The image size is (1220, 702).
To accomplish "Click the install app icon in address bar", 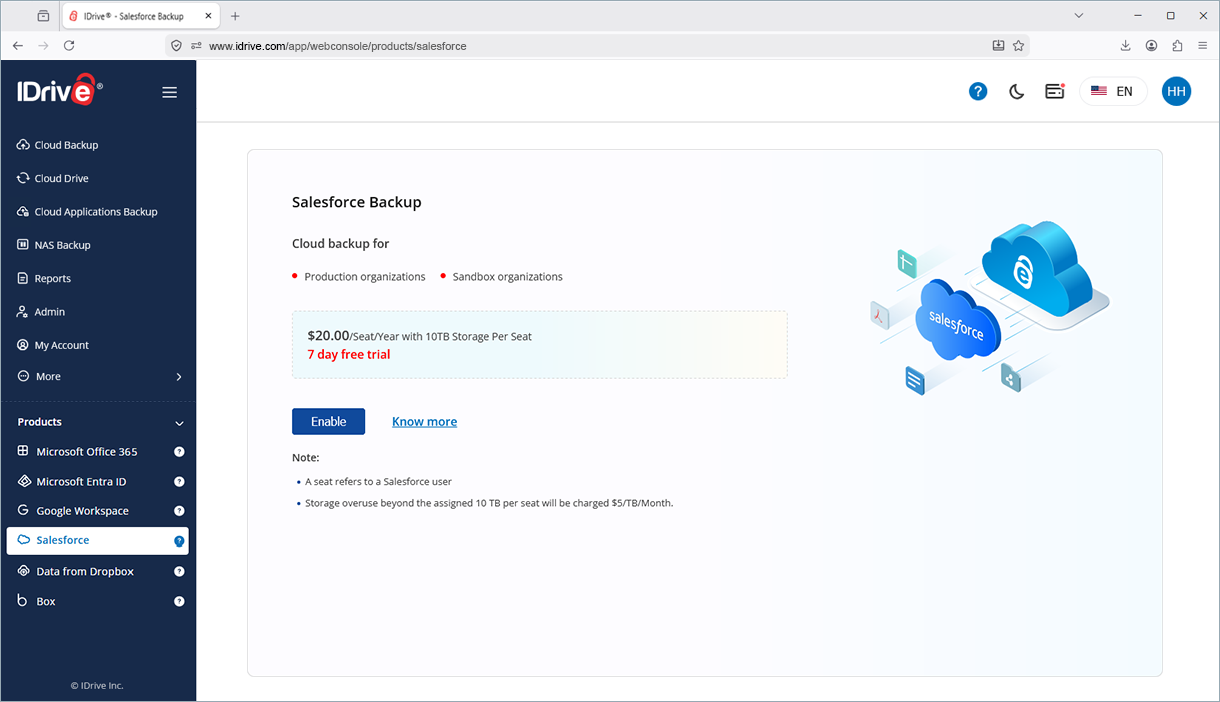I will click(x=998, y=46).
